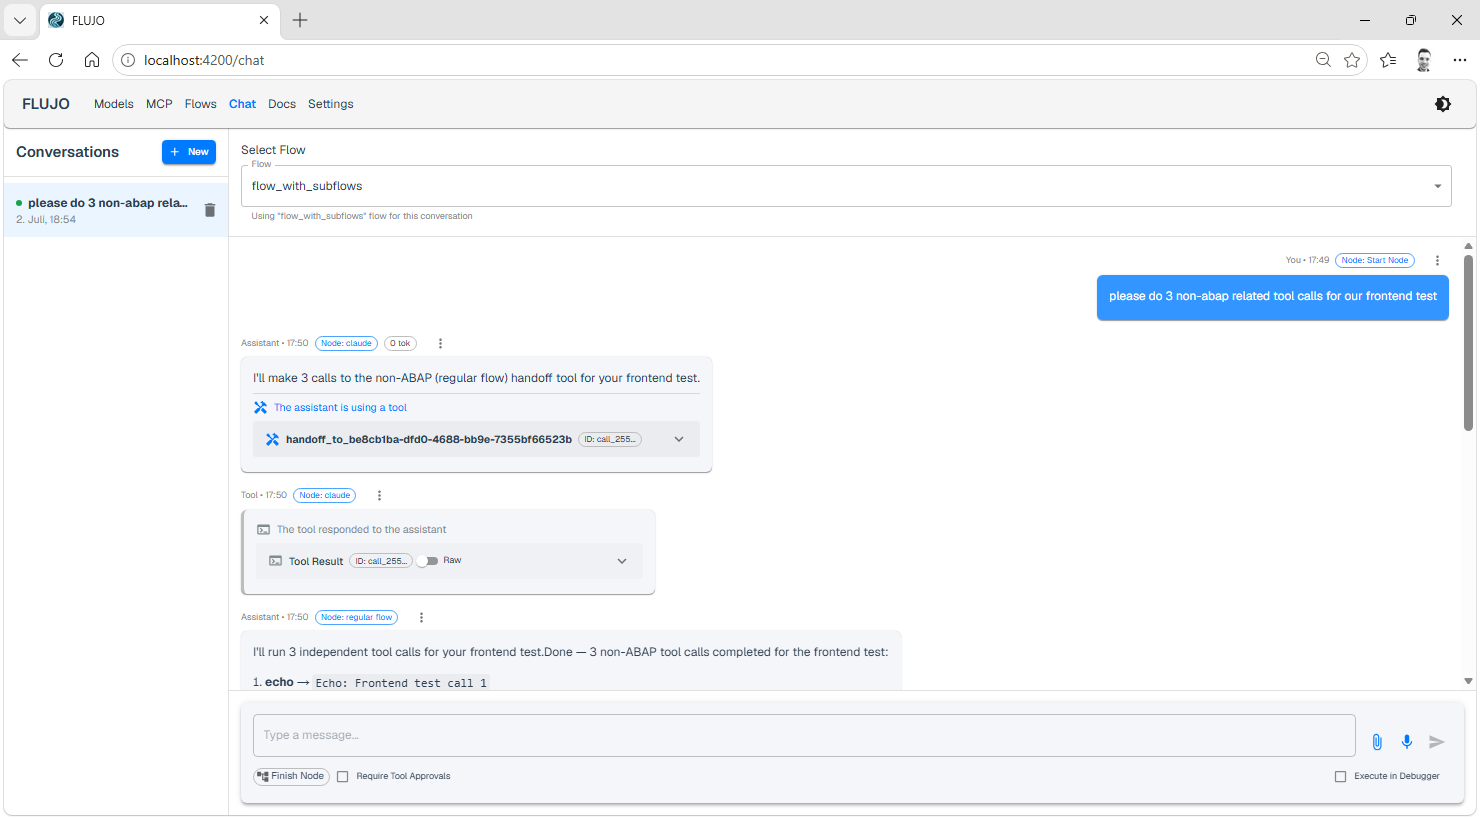
Task: Click call ID chip on handoff tool
Action: point(610,439)
